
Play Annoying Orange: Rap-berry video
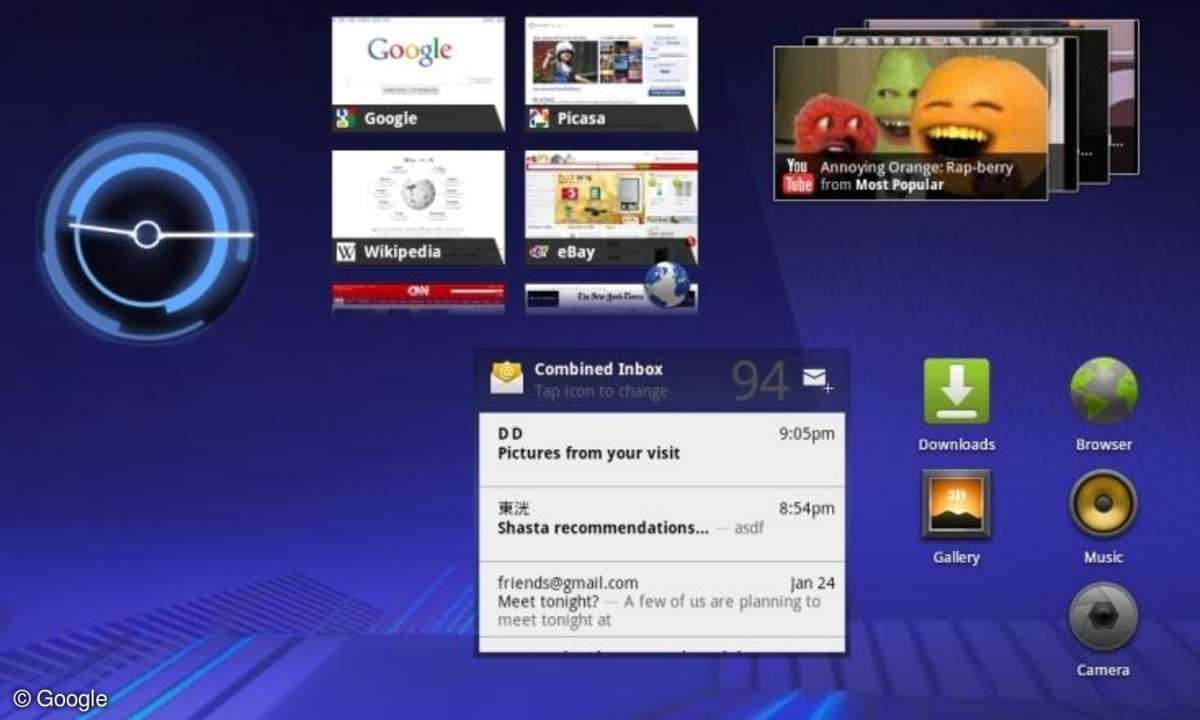point(910,123)
